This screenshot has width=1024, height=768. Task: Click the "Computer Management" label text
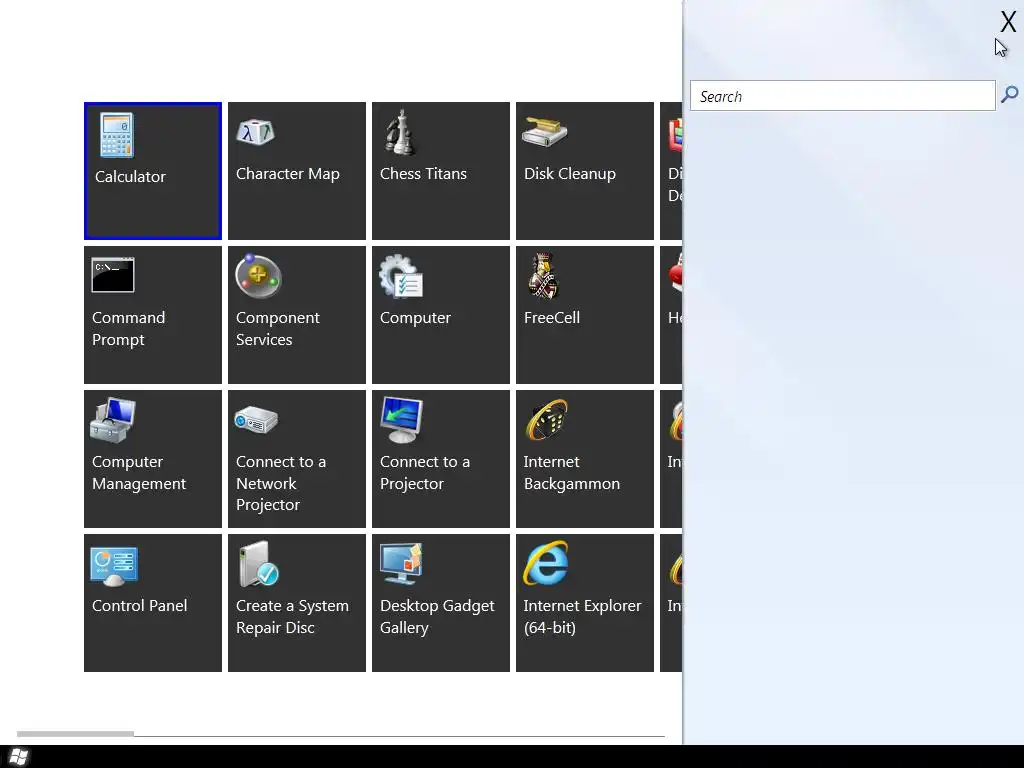139,473
